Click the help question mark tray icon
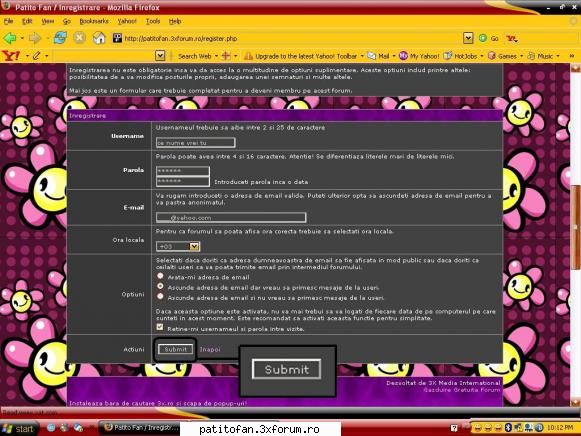This screenshot has width=581, height=436. 454,428
